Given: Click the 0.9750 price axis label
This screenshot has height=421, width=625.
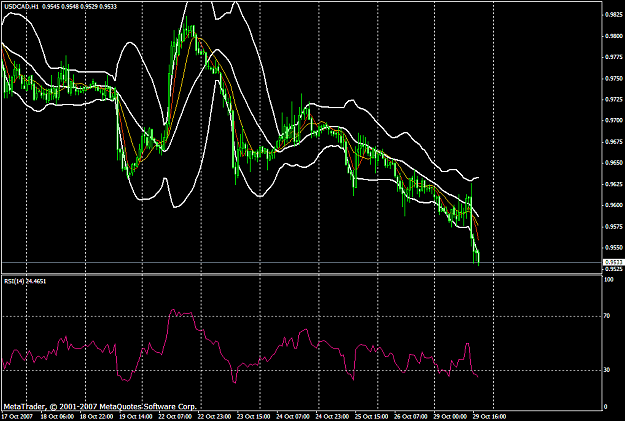Looking at the screenshot, I should 614,78.
